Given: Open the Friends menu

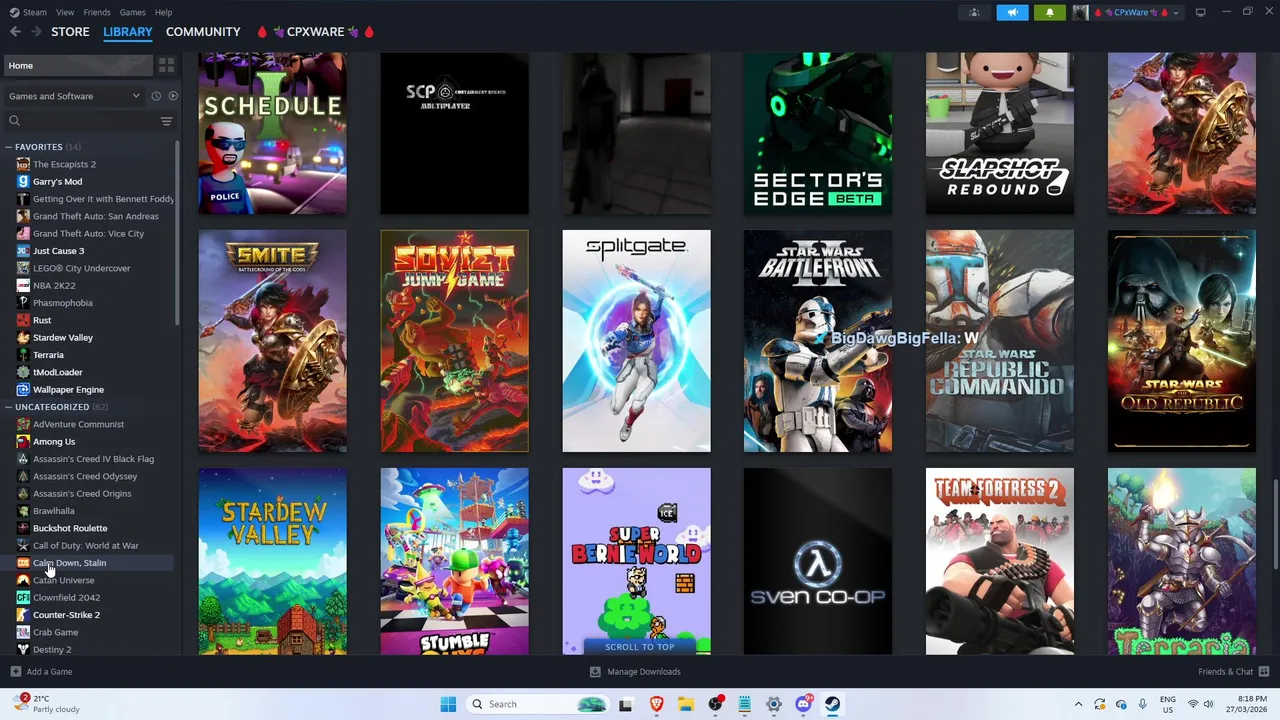Looking at the screenshot, I should [97, 12].
